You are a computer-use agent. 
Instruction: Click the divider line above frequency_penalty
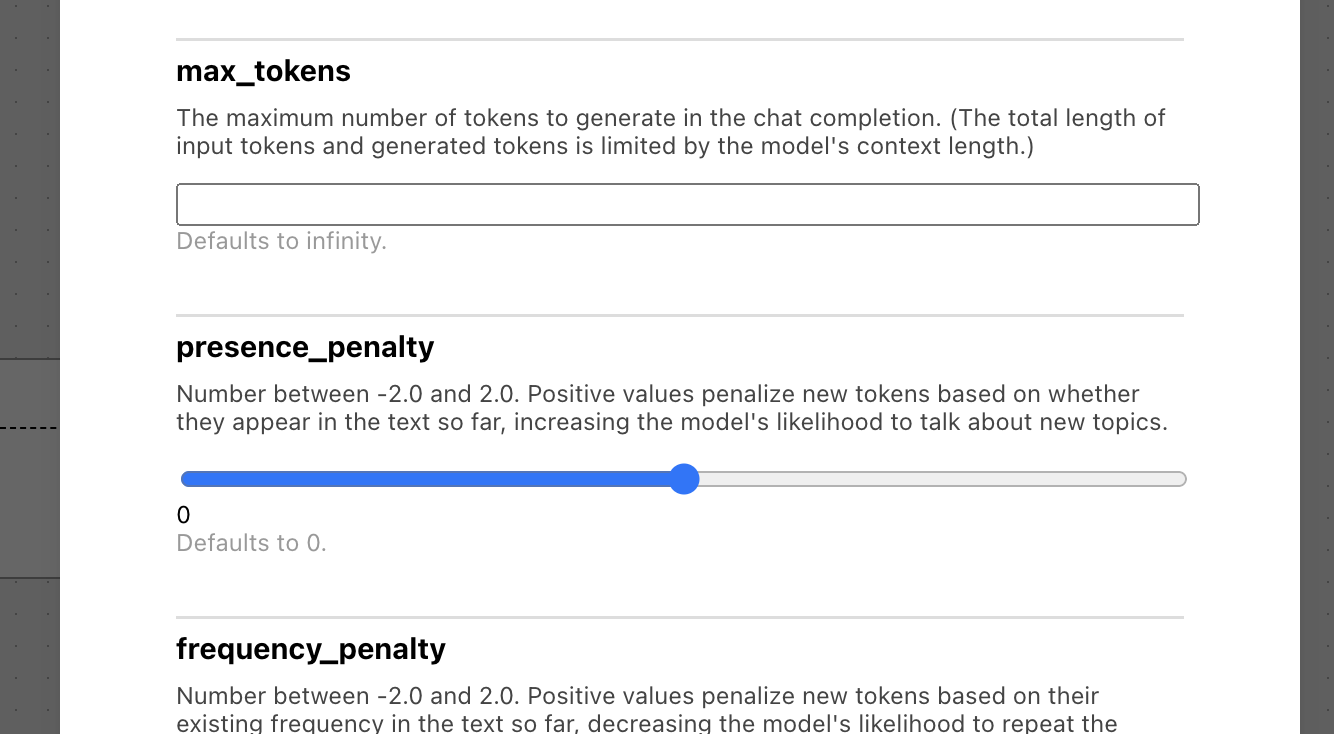pos(680,618)
